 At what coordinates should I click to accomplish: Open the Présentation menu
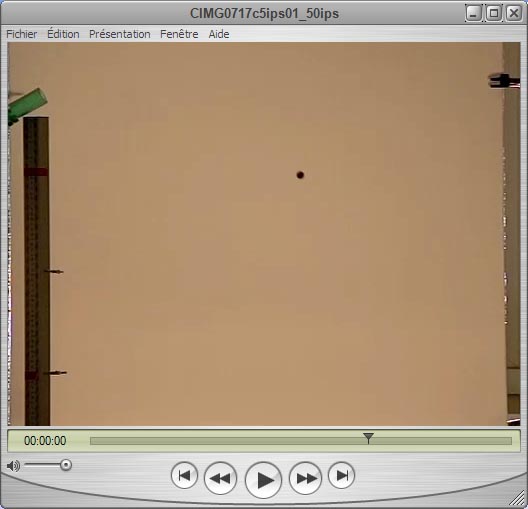(x=120, y=34)
